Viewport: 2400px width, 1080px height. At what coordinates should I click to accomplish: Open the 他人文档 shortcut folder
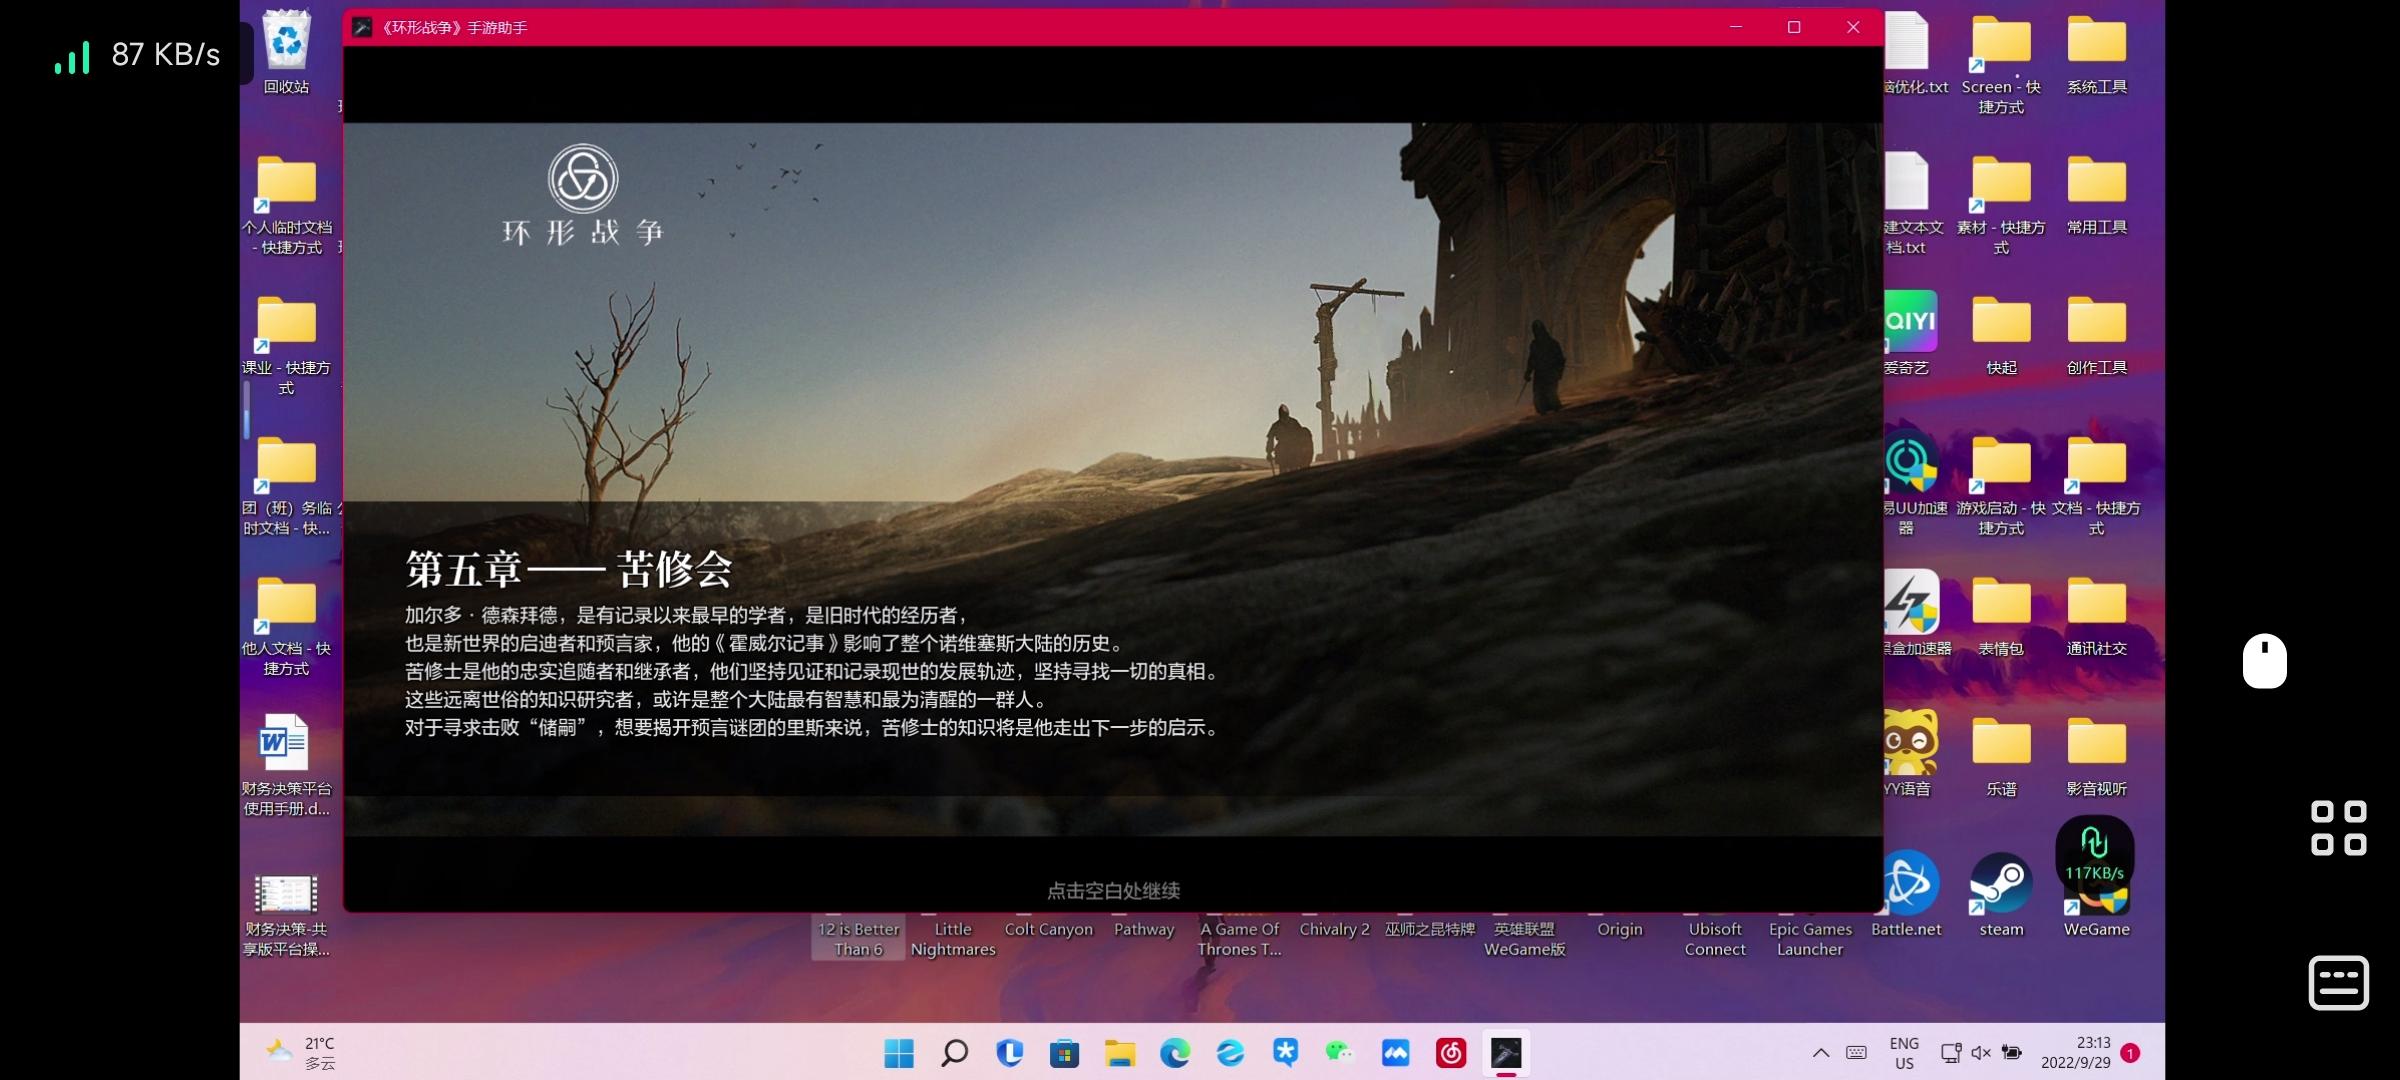[286, 626]
